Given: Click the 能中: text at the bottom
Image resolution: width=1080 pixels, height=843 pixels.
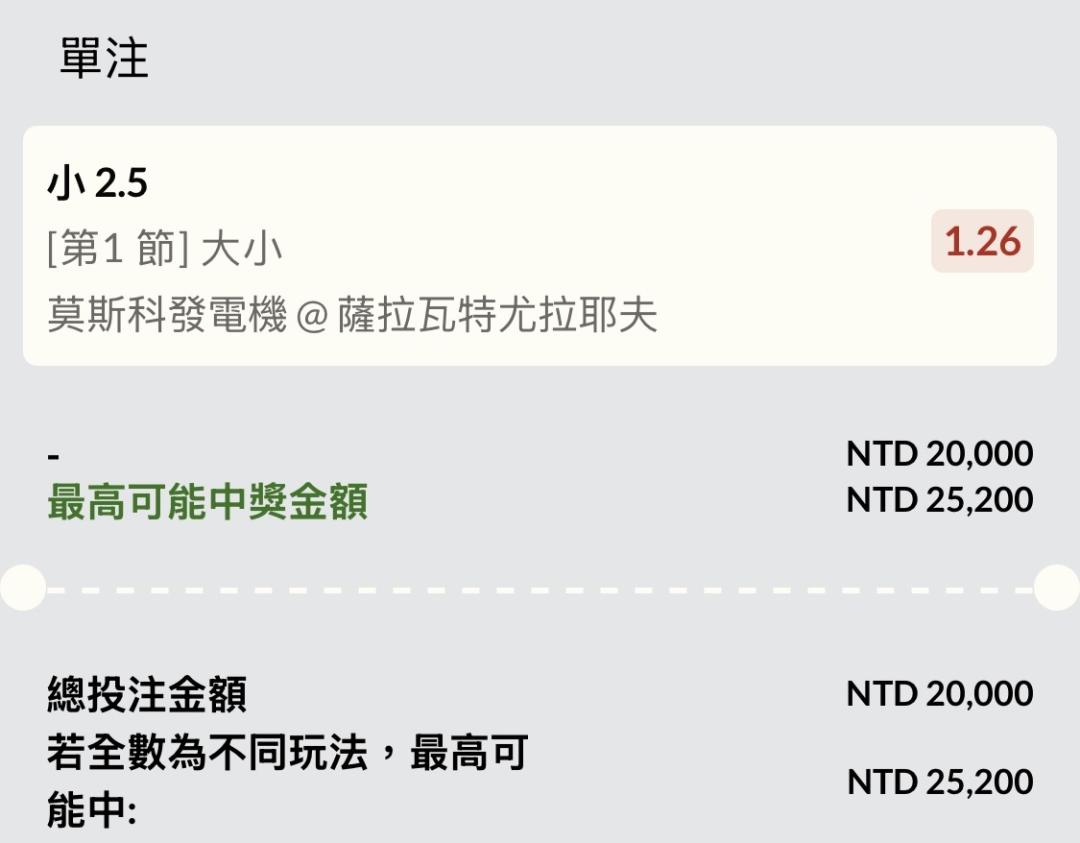Looking at the screenshot, I should click(x=92, y=812).
